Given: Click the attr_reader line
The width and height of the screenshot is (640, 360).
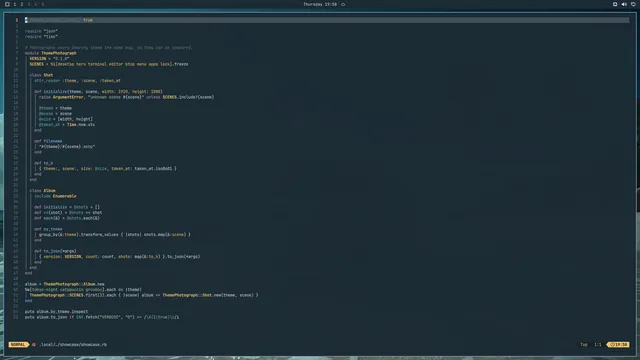Looking at the screenshot, I should (77, 80).
